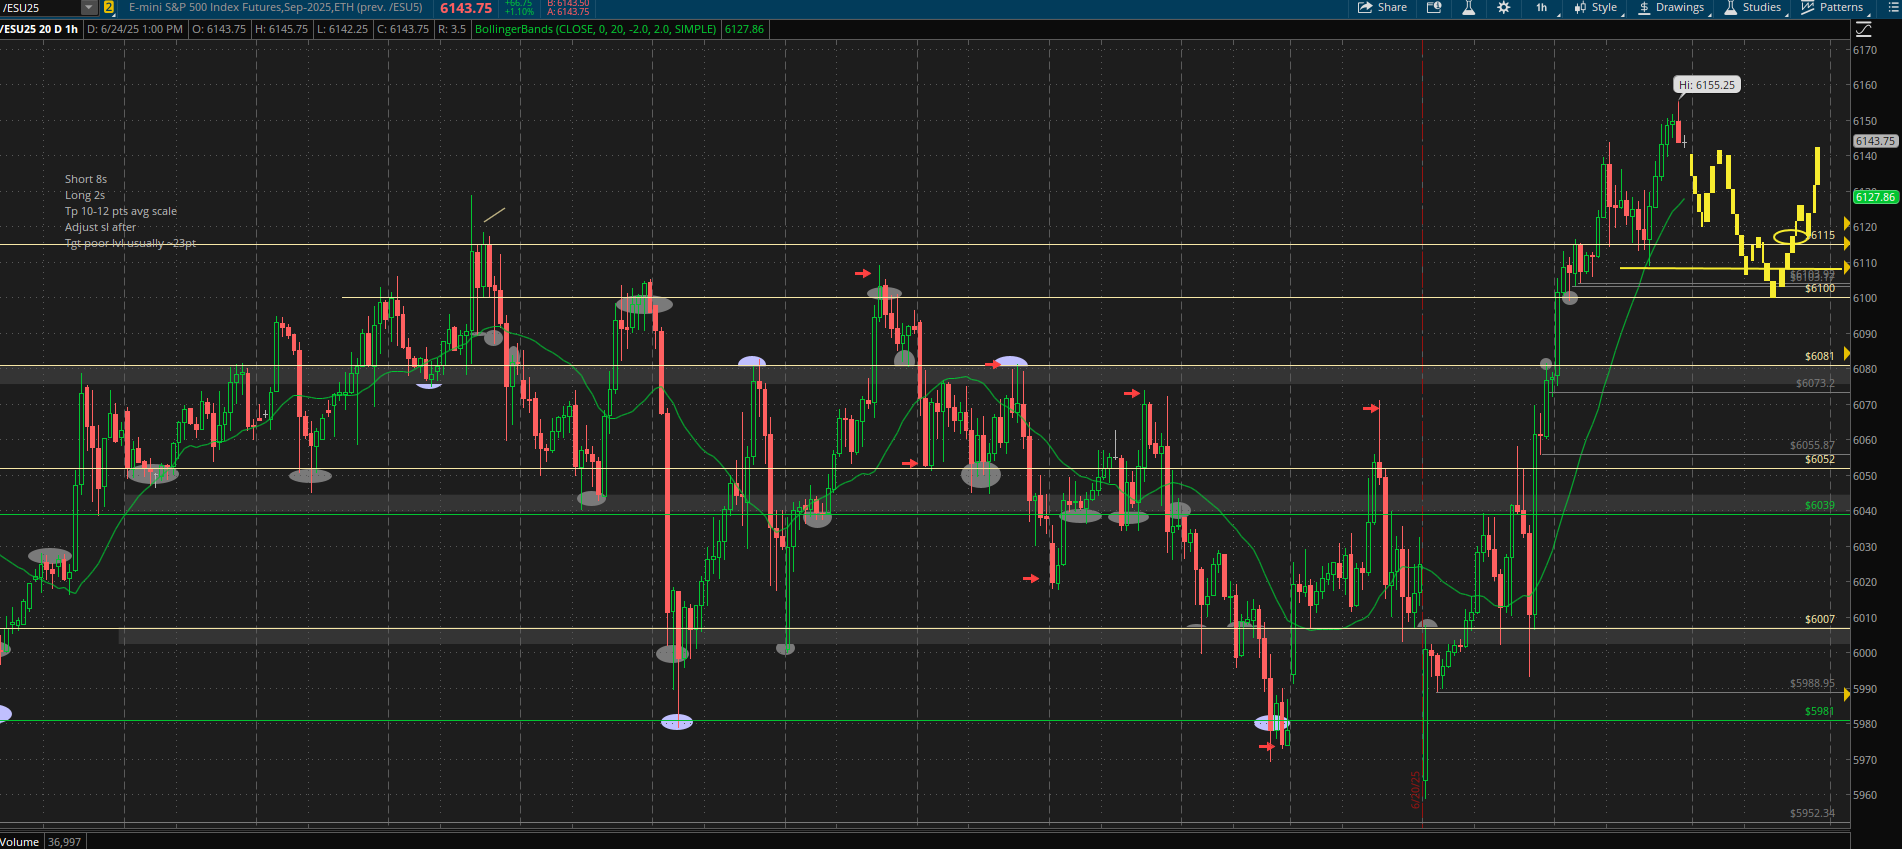Click the 'Adjust sl after' note text
Image resolution: width=1902 pixels, height=849 pixels.
tap(100, 227)
